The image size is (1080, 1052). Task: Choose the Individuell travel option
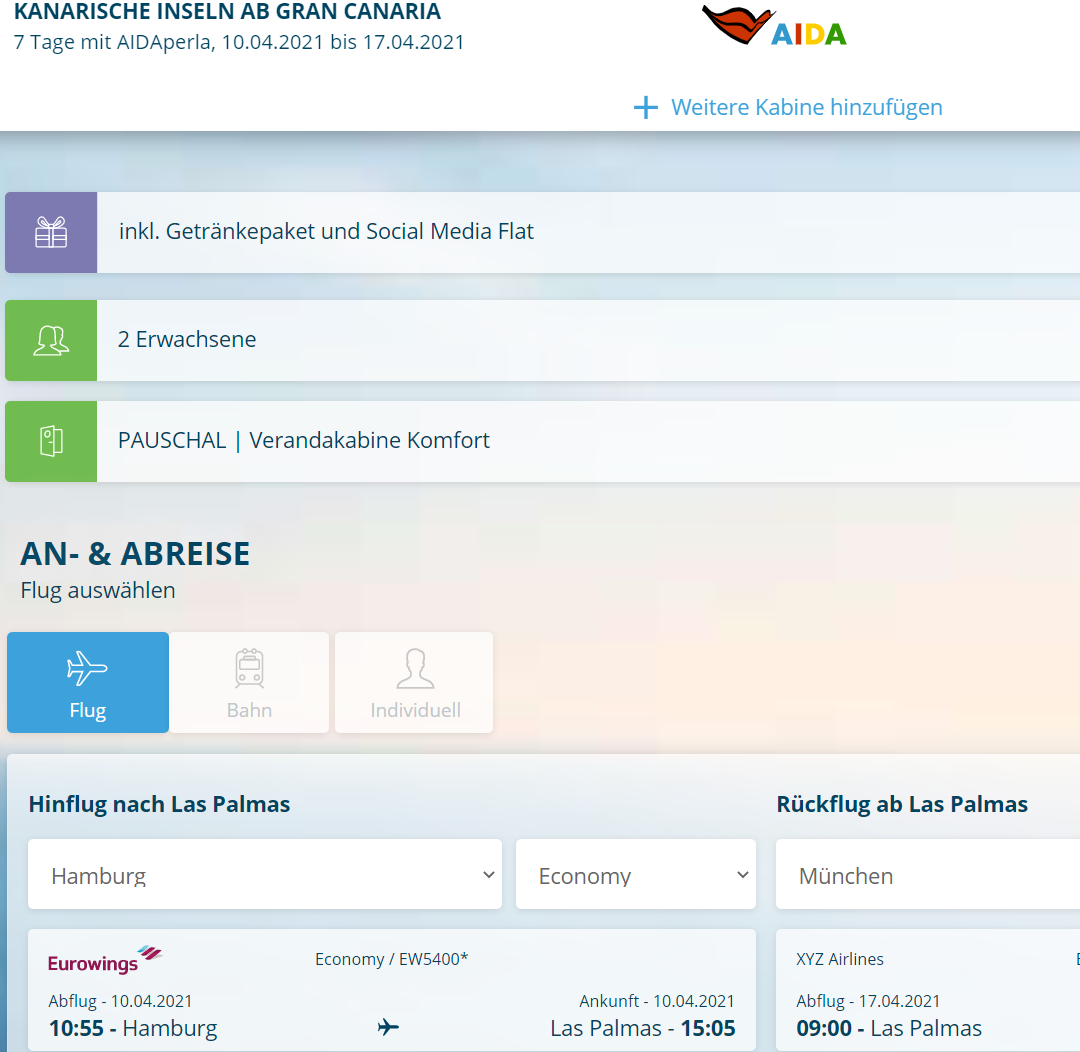[415, 683]
